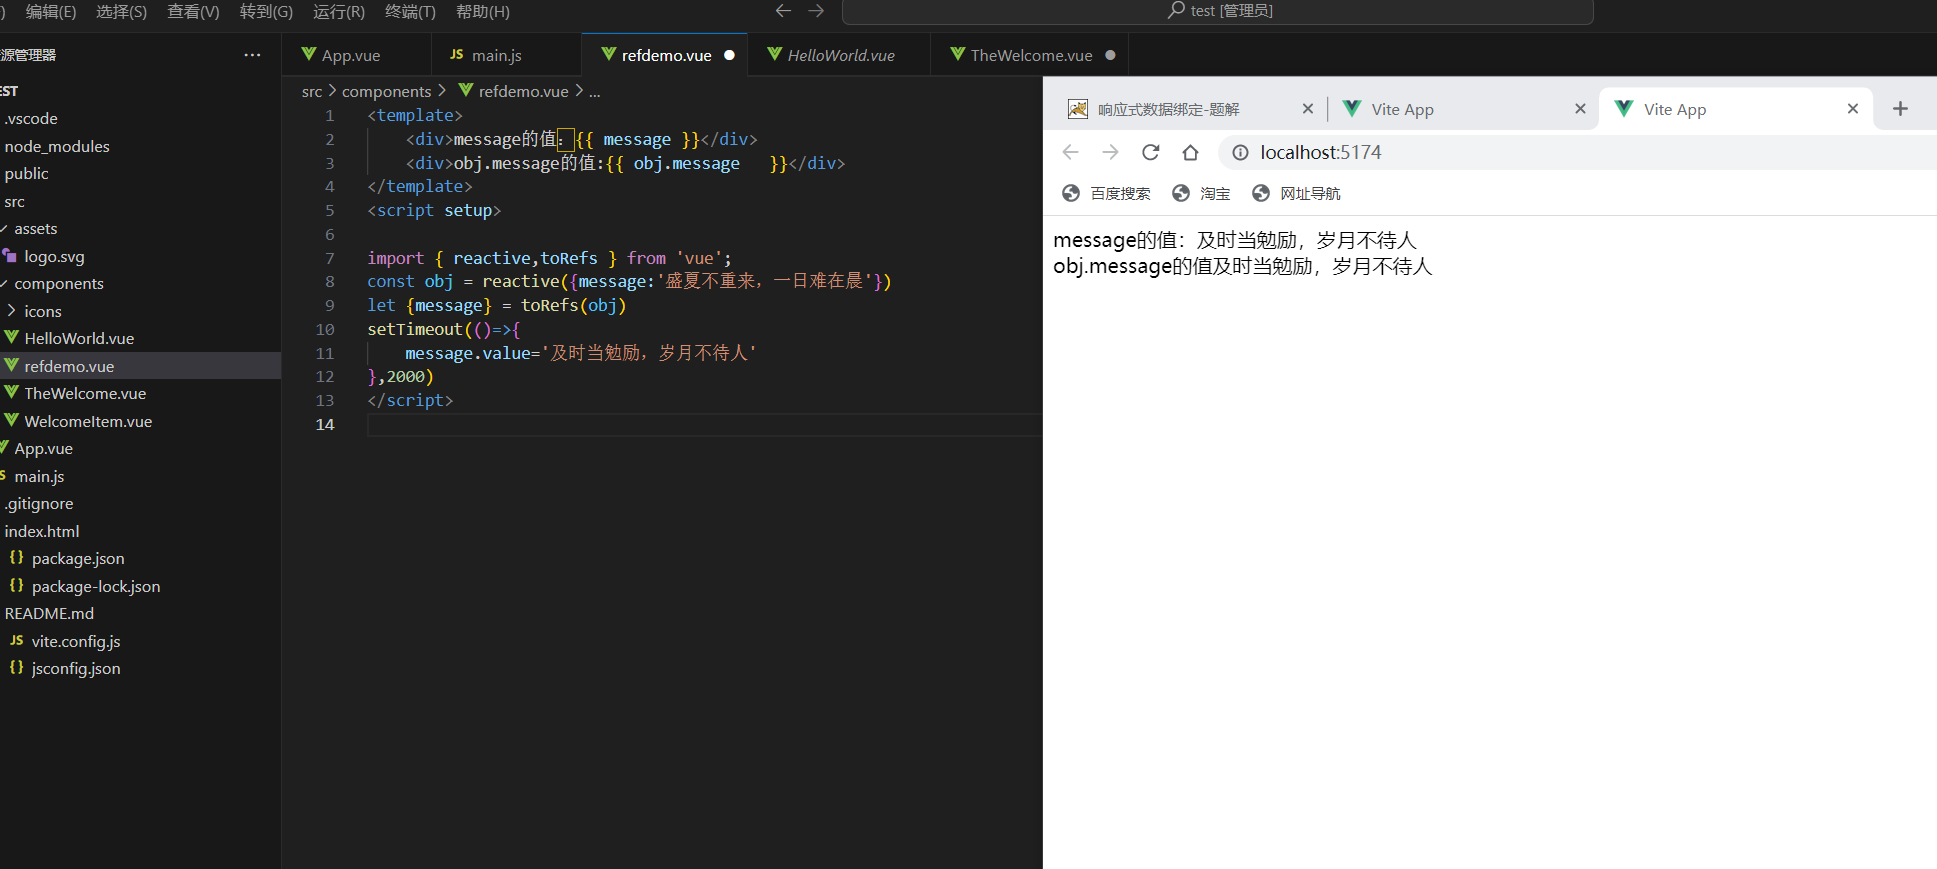1937x869 pixels.
Task: Open the 选择(S) menu
Action: (x=121, y=11)
